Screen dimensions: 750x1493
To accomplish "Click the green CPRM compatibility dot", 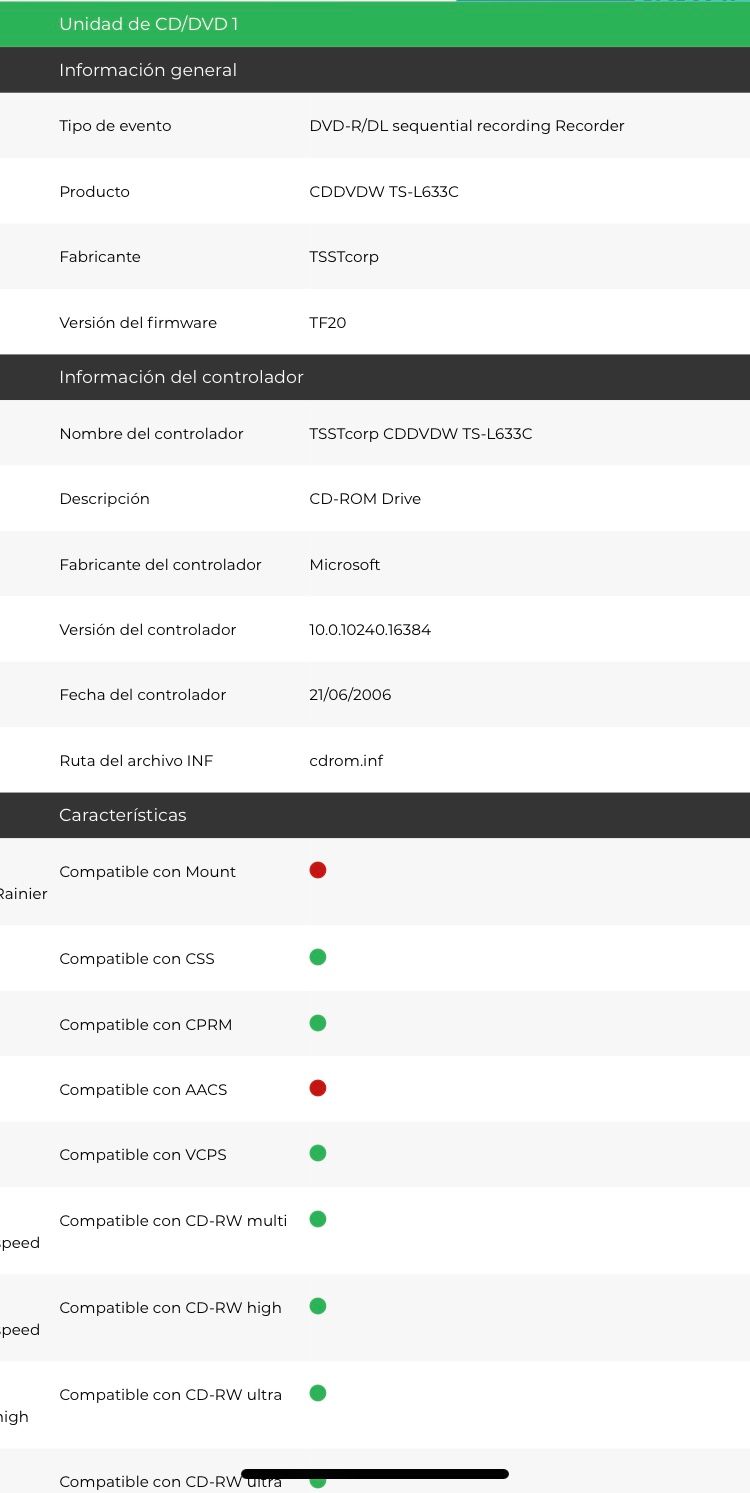I will click(x=318, y=1023).
